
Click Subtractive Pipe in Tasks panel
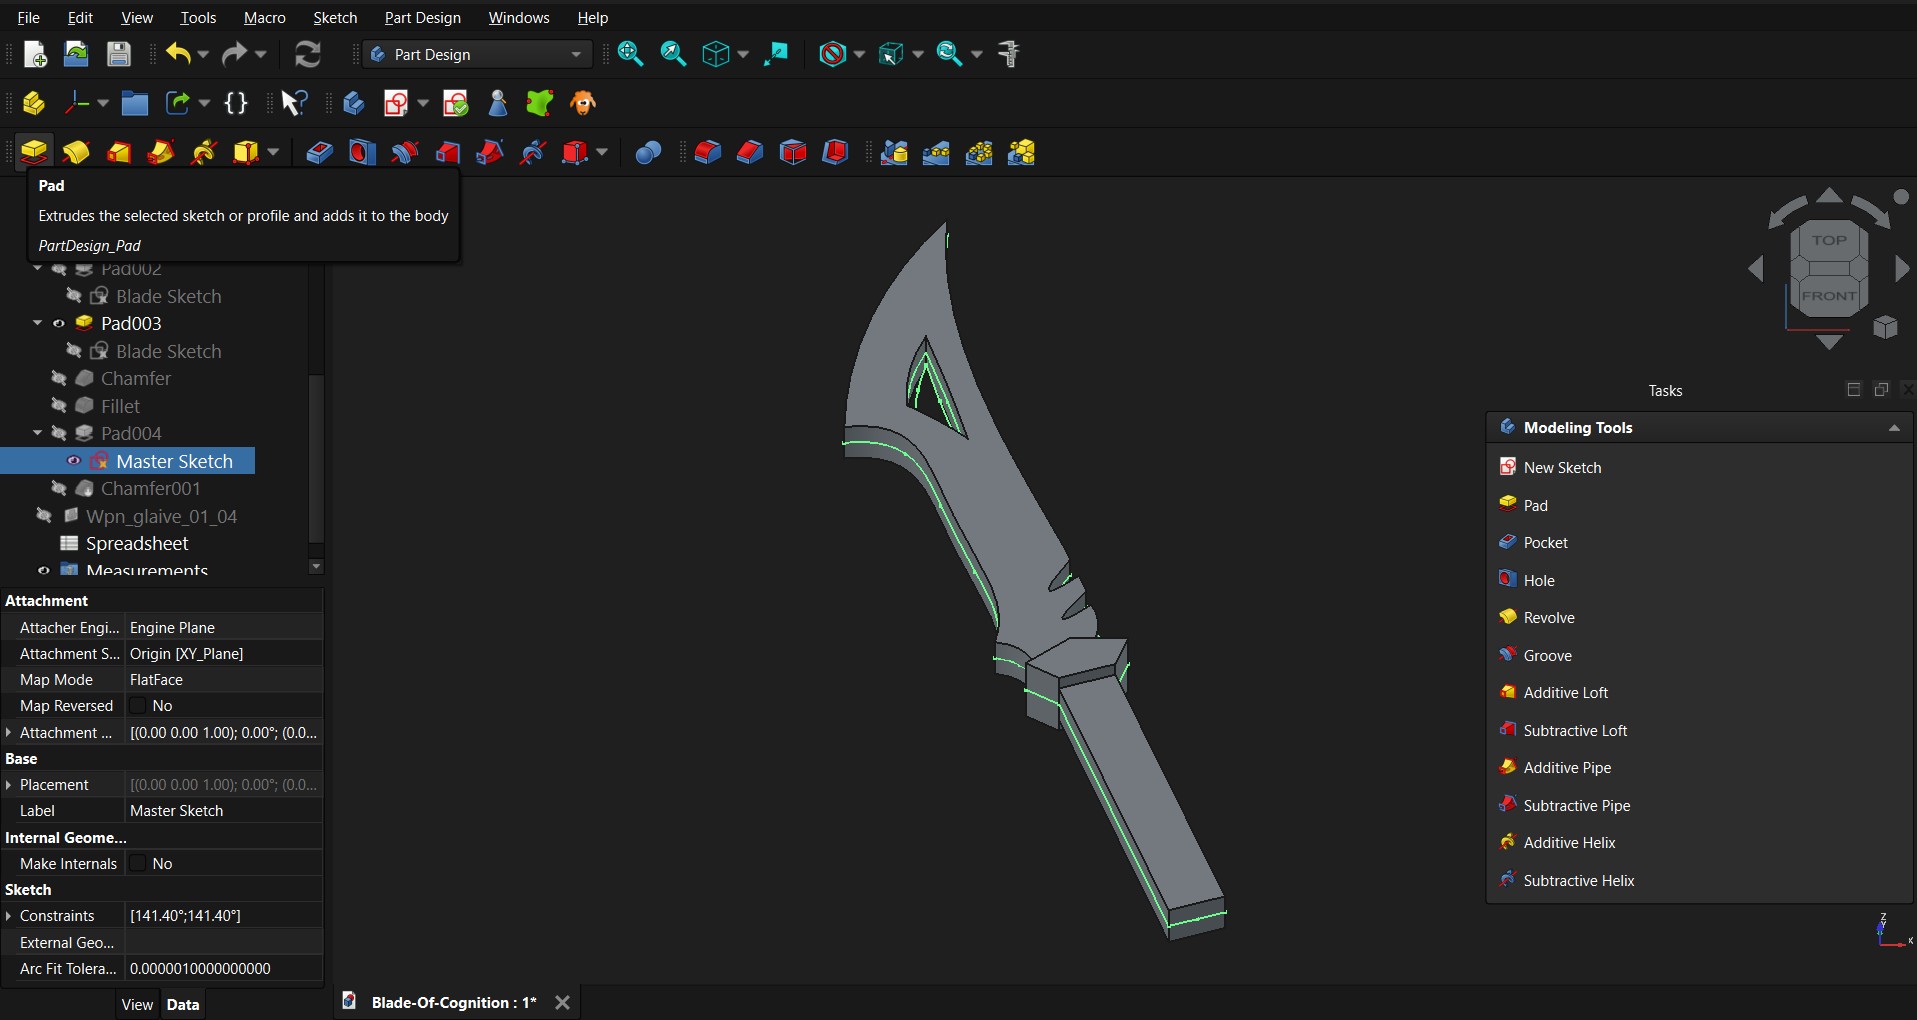tap(1577, 806)
